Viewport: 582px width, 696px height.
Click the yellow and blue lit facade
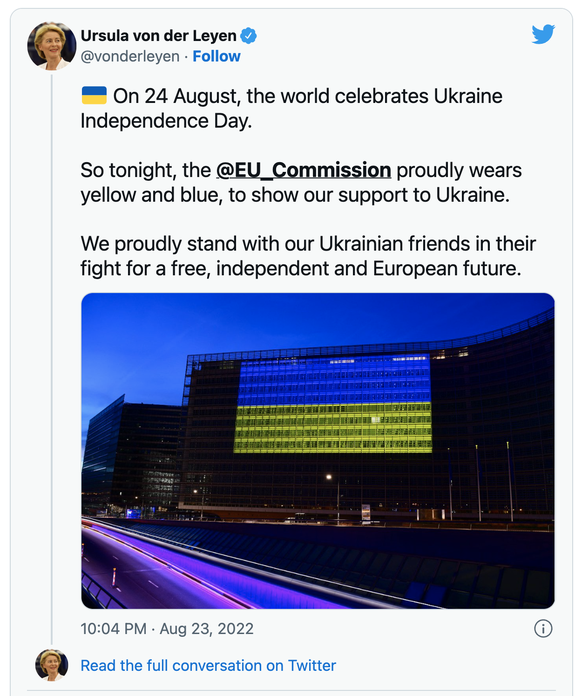333,404
